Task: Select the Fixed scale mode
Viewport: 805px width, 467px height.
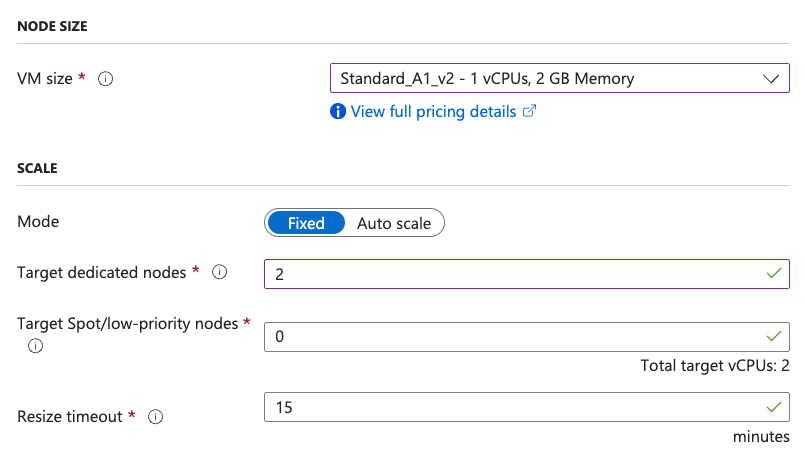Action: [x=306, y=223]
